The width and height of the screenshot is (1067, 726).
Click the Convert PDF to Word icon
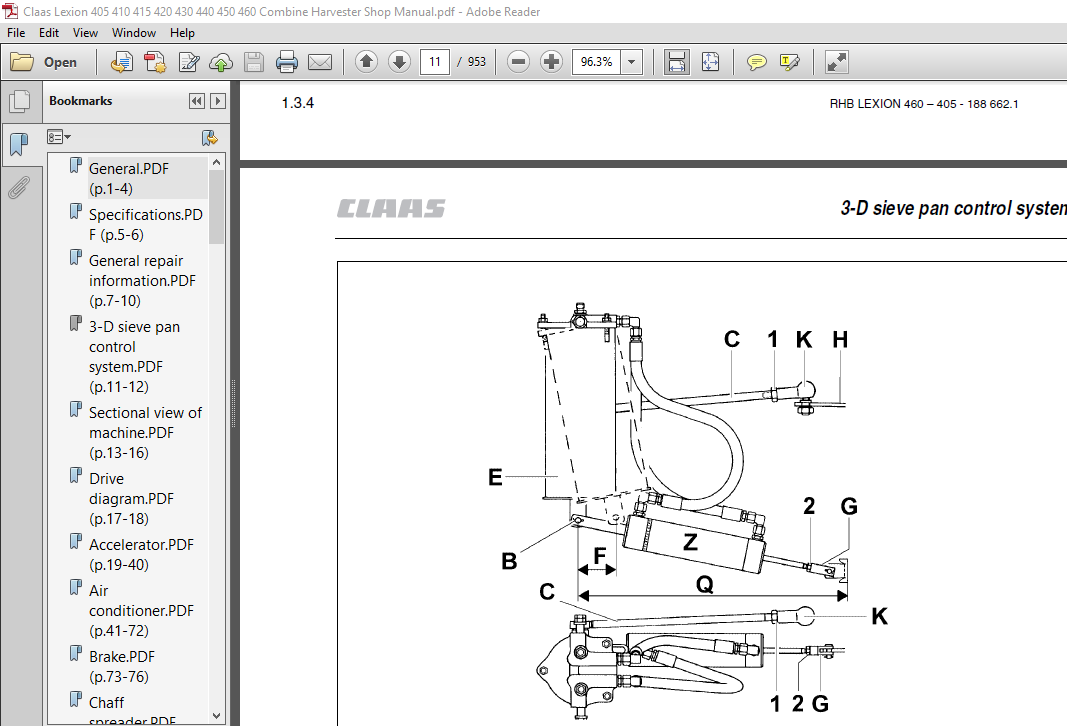click(155, 62)
